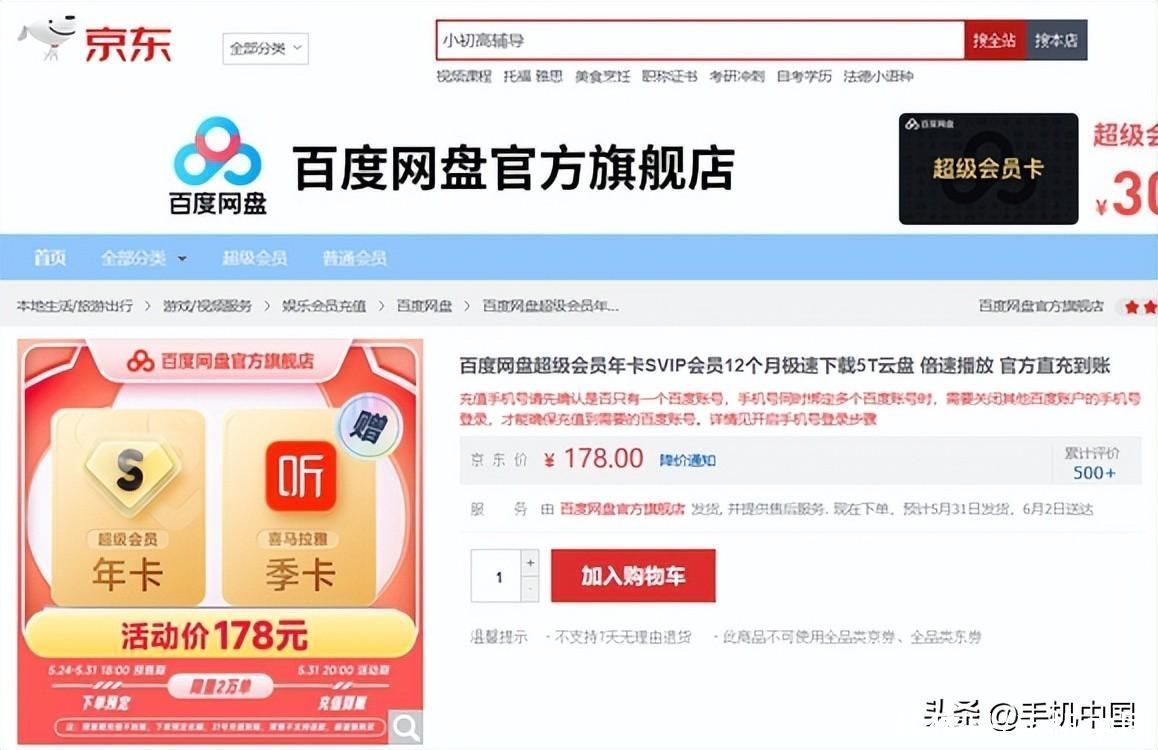Focus the search input field
1158x750 pixels.
(x=700, y=41)
